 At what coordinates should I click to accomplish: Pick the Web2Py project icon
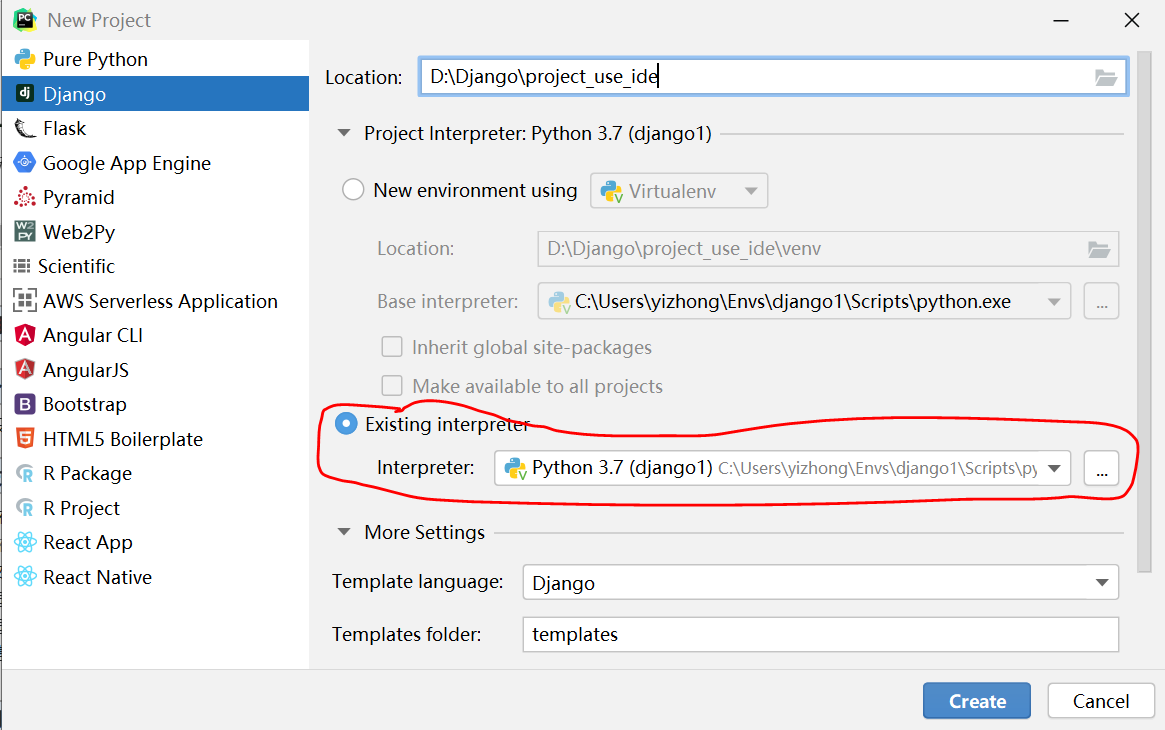tap(25, 232)
